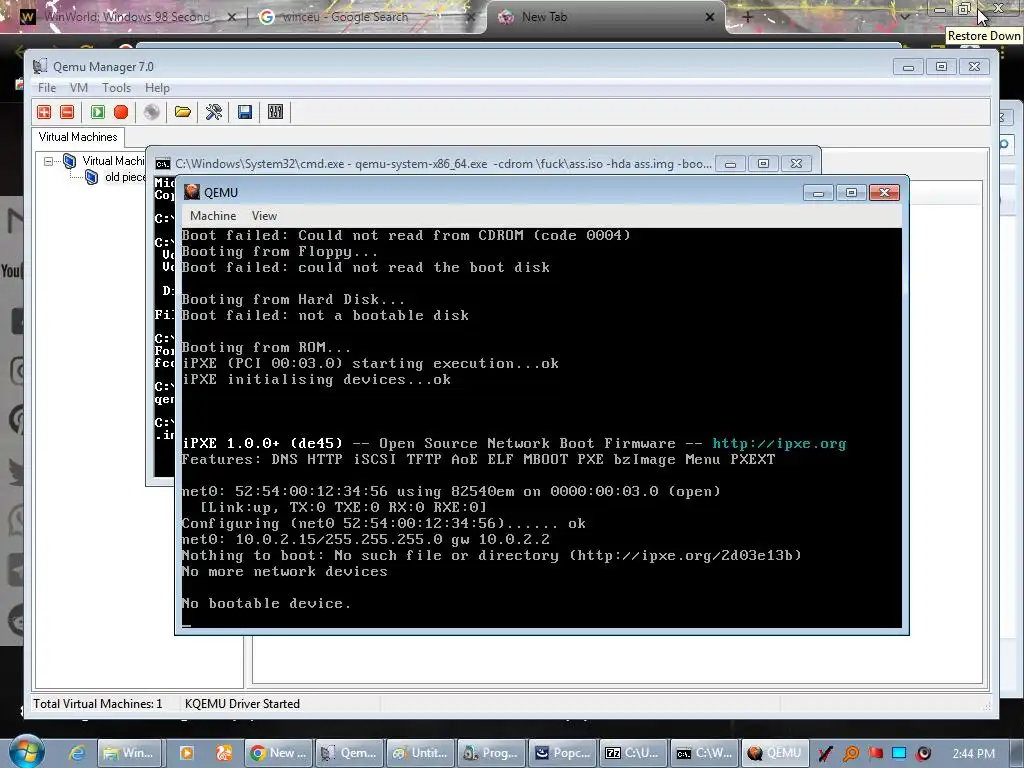This screenshot has width=1024, height=768.
Task: Select the Virtual Machines tab
Action: pyautogui.click(x=78, y=137)
